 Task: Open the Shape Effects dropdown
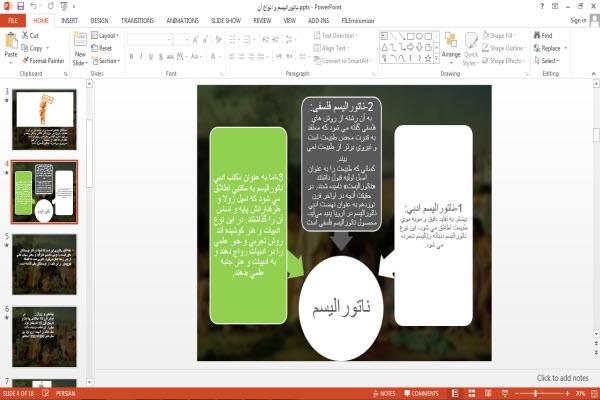point(503,61)
